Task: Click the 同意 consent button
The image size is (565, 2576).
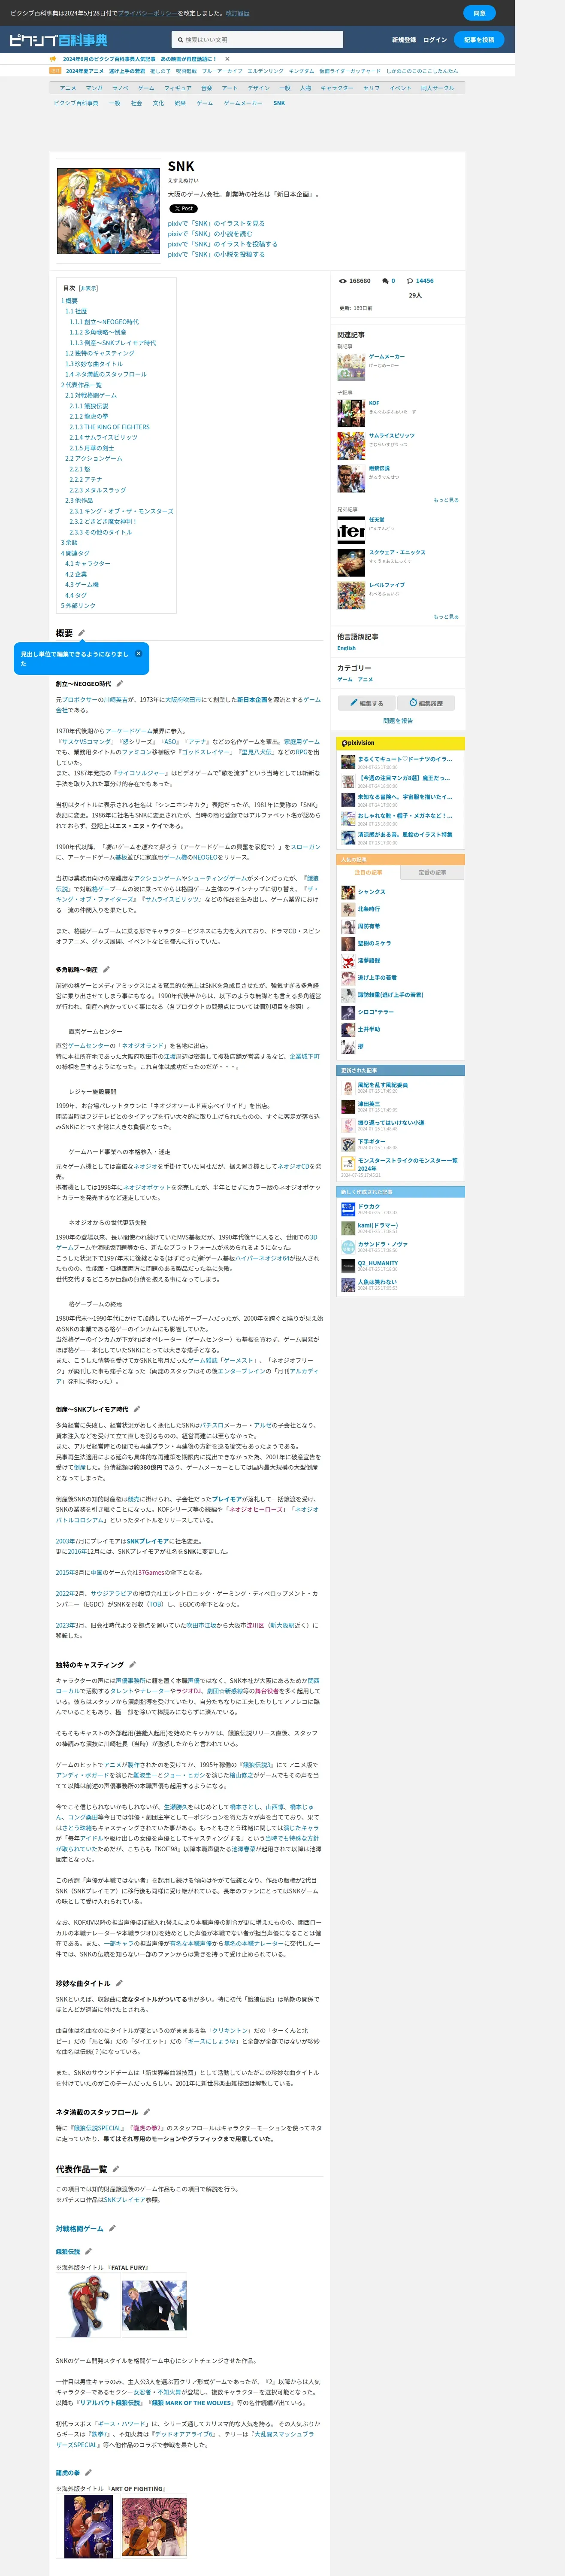Action: point(479,13)
